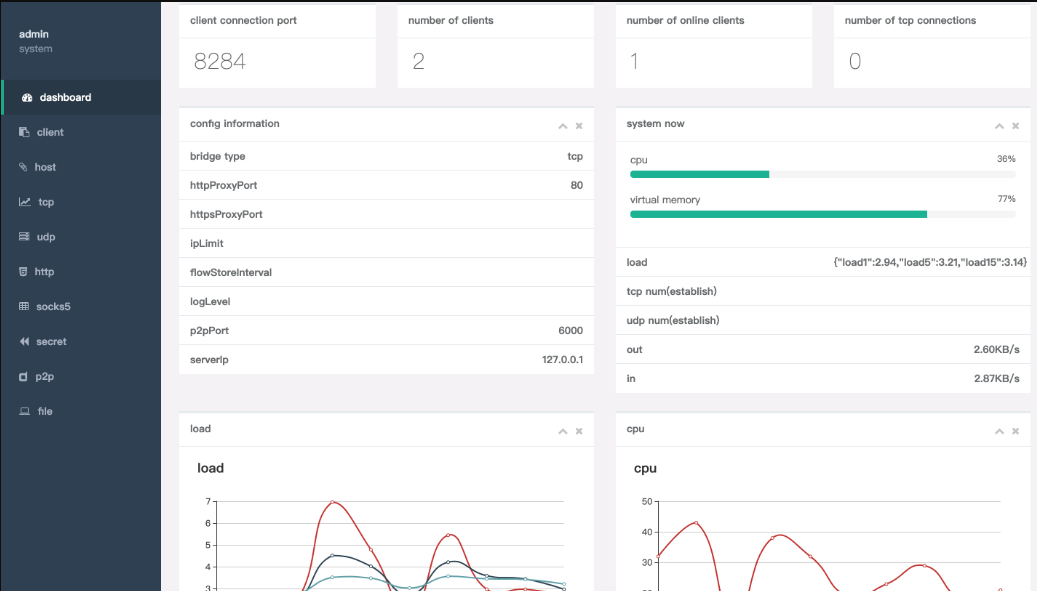Click the load JSON value text

[x=930, y=262]
